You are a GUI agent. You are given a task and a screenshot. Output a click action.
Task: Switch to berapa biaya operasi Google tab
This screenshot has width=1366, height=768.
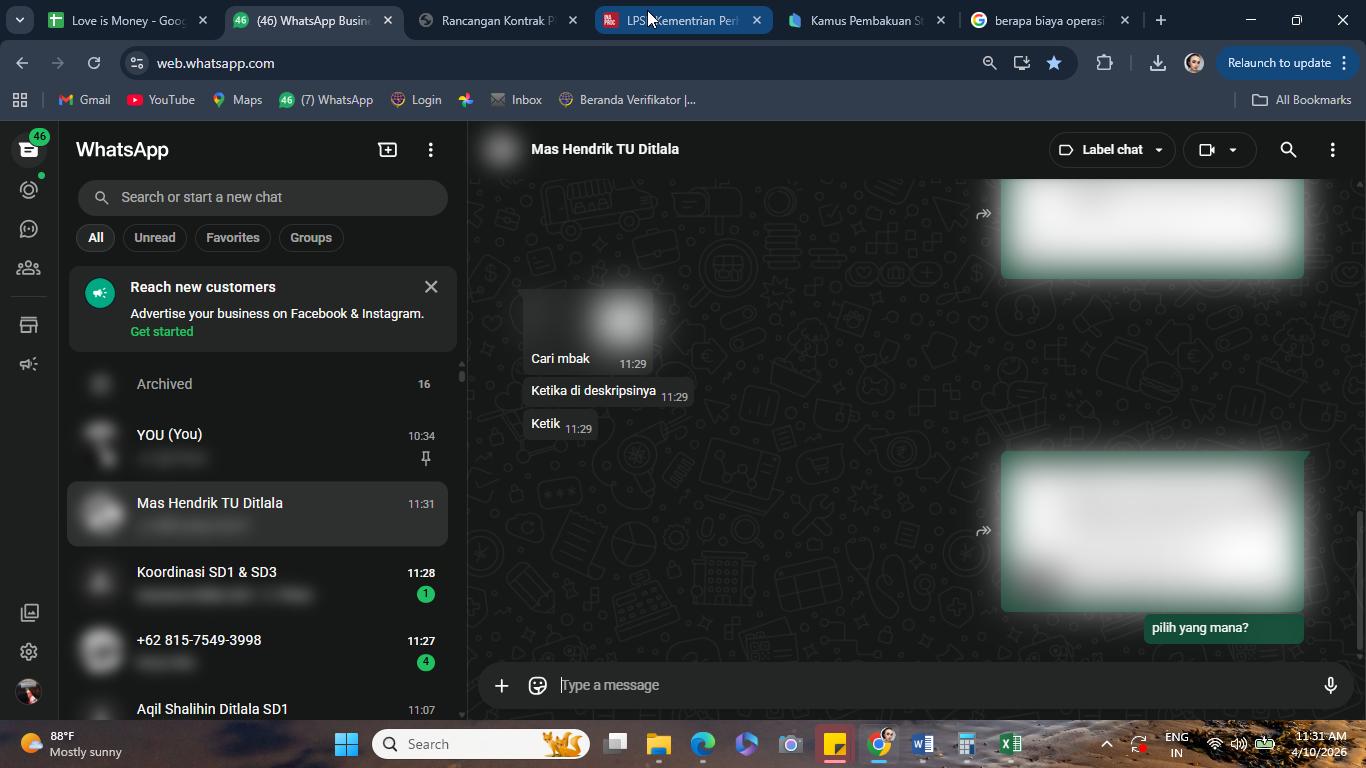[1050, 20]
